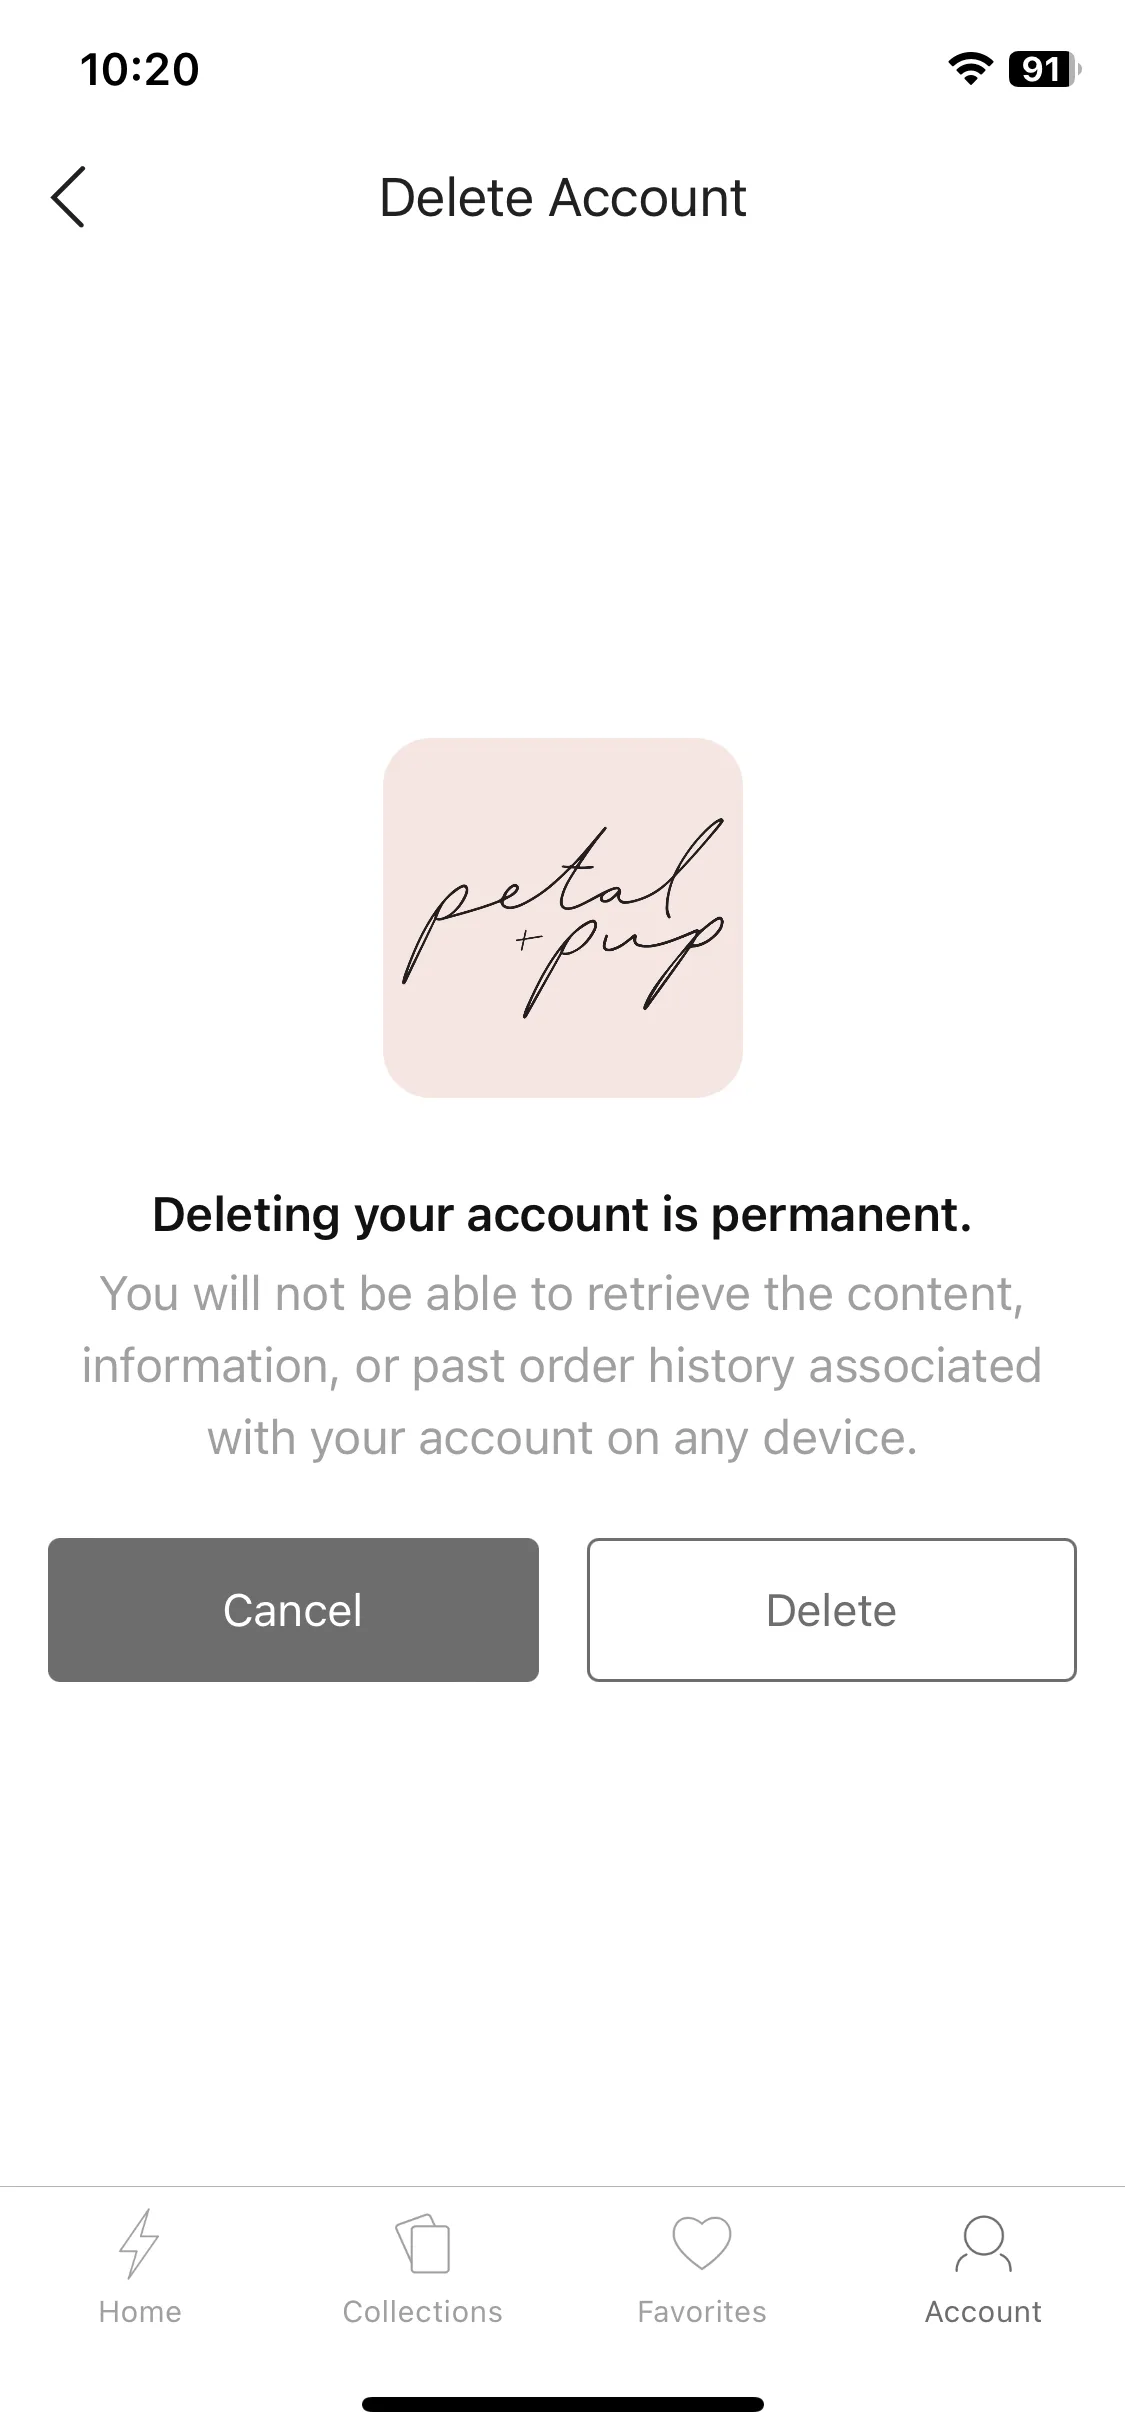1125x2436 pixels.
Task: Tap the Petal + Pup logo image
Action: [563, 918]
